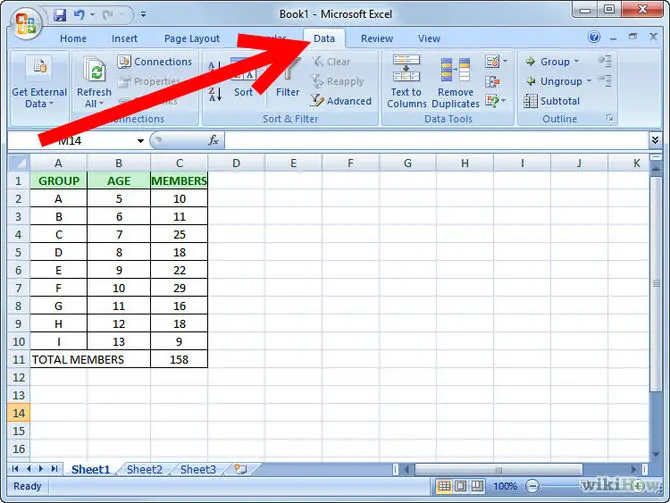The height and width of the screenshot is (503, 670).
Task: Expand the formula bar
Action: [656, 141]
